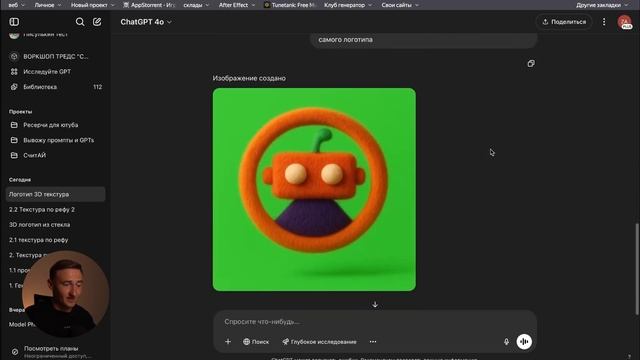Open the generated orange robot logo image
This screenshot has width=640, height=360.
[x=314, y=189]
